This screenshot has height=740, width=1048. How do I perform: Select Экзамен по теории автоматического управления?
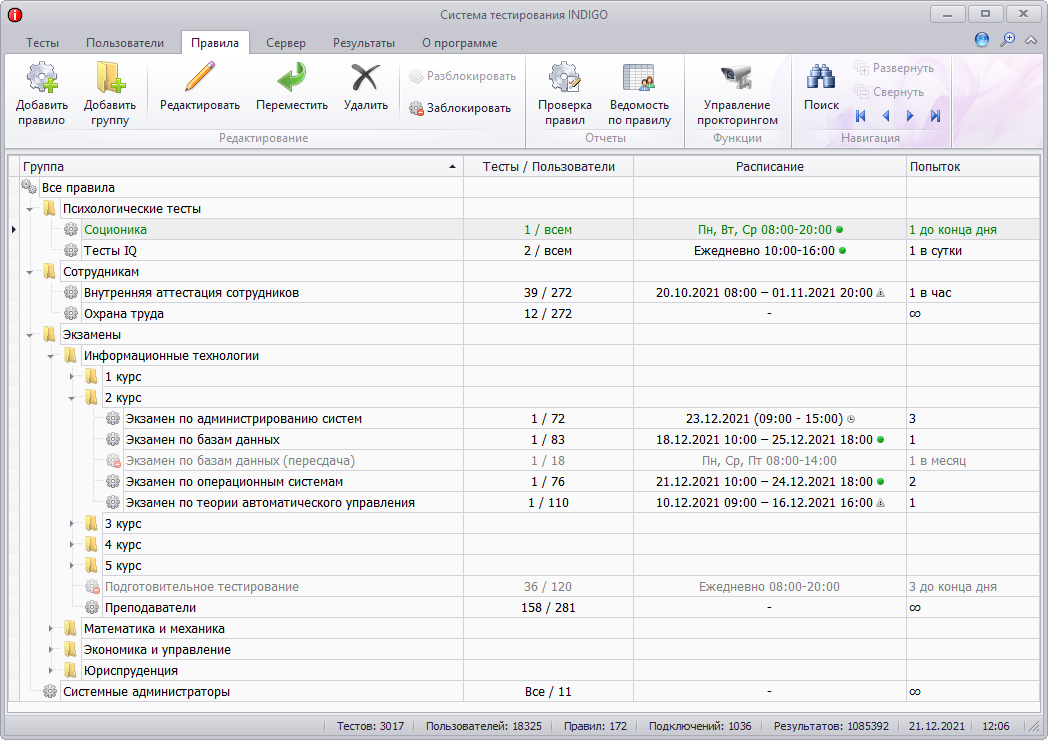[270, 503]
